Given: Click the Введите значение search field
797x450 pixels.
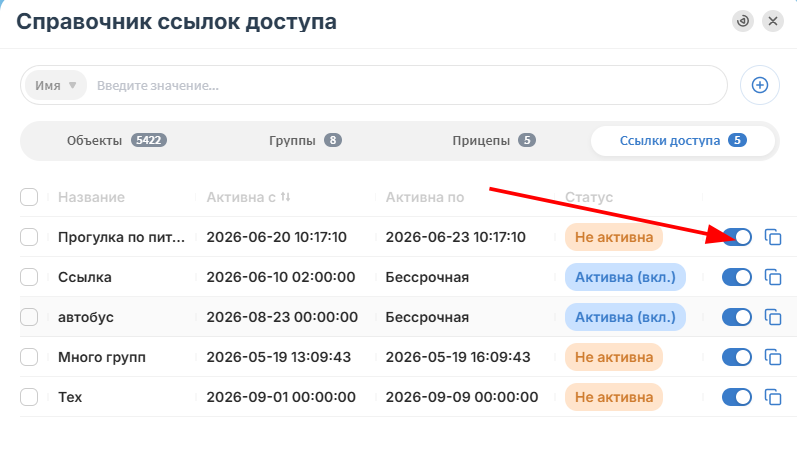Looking at the screenshot, I should 407,85.
